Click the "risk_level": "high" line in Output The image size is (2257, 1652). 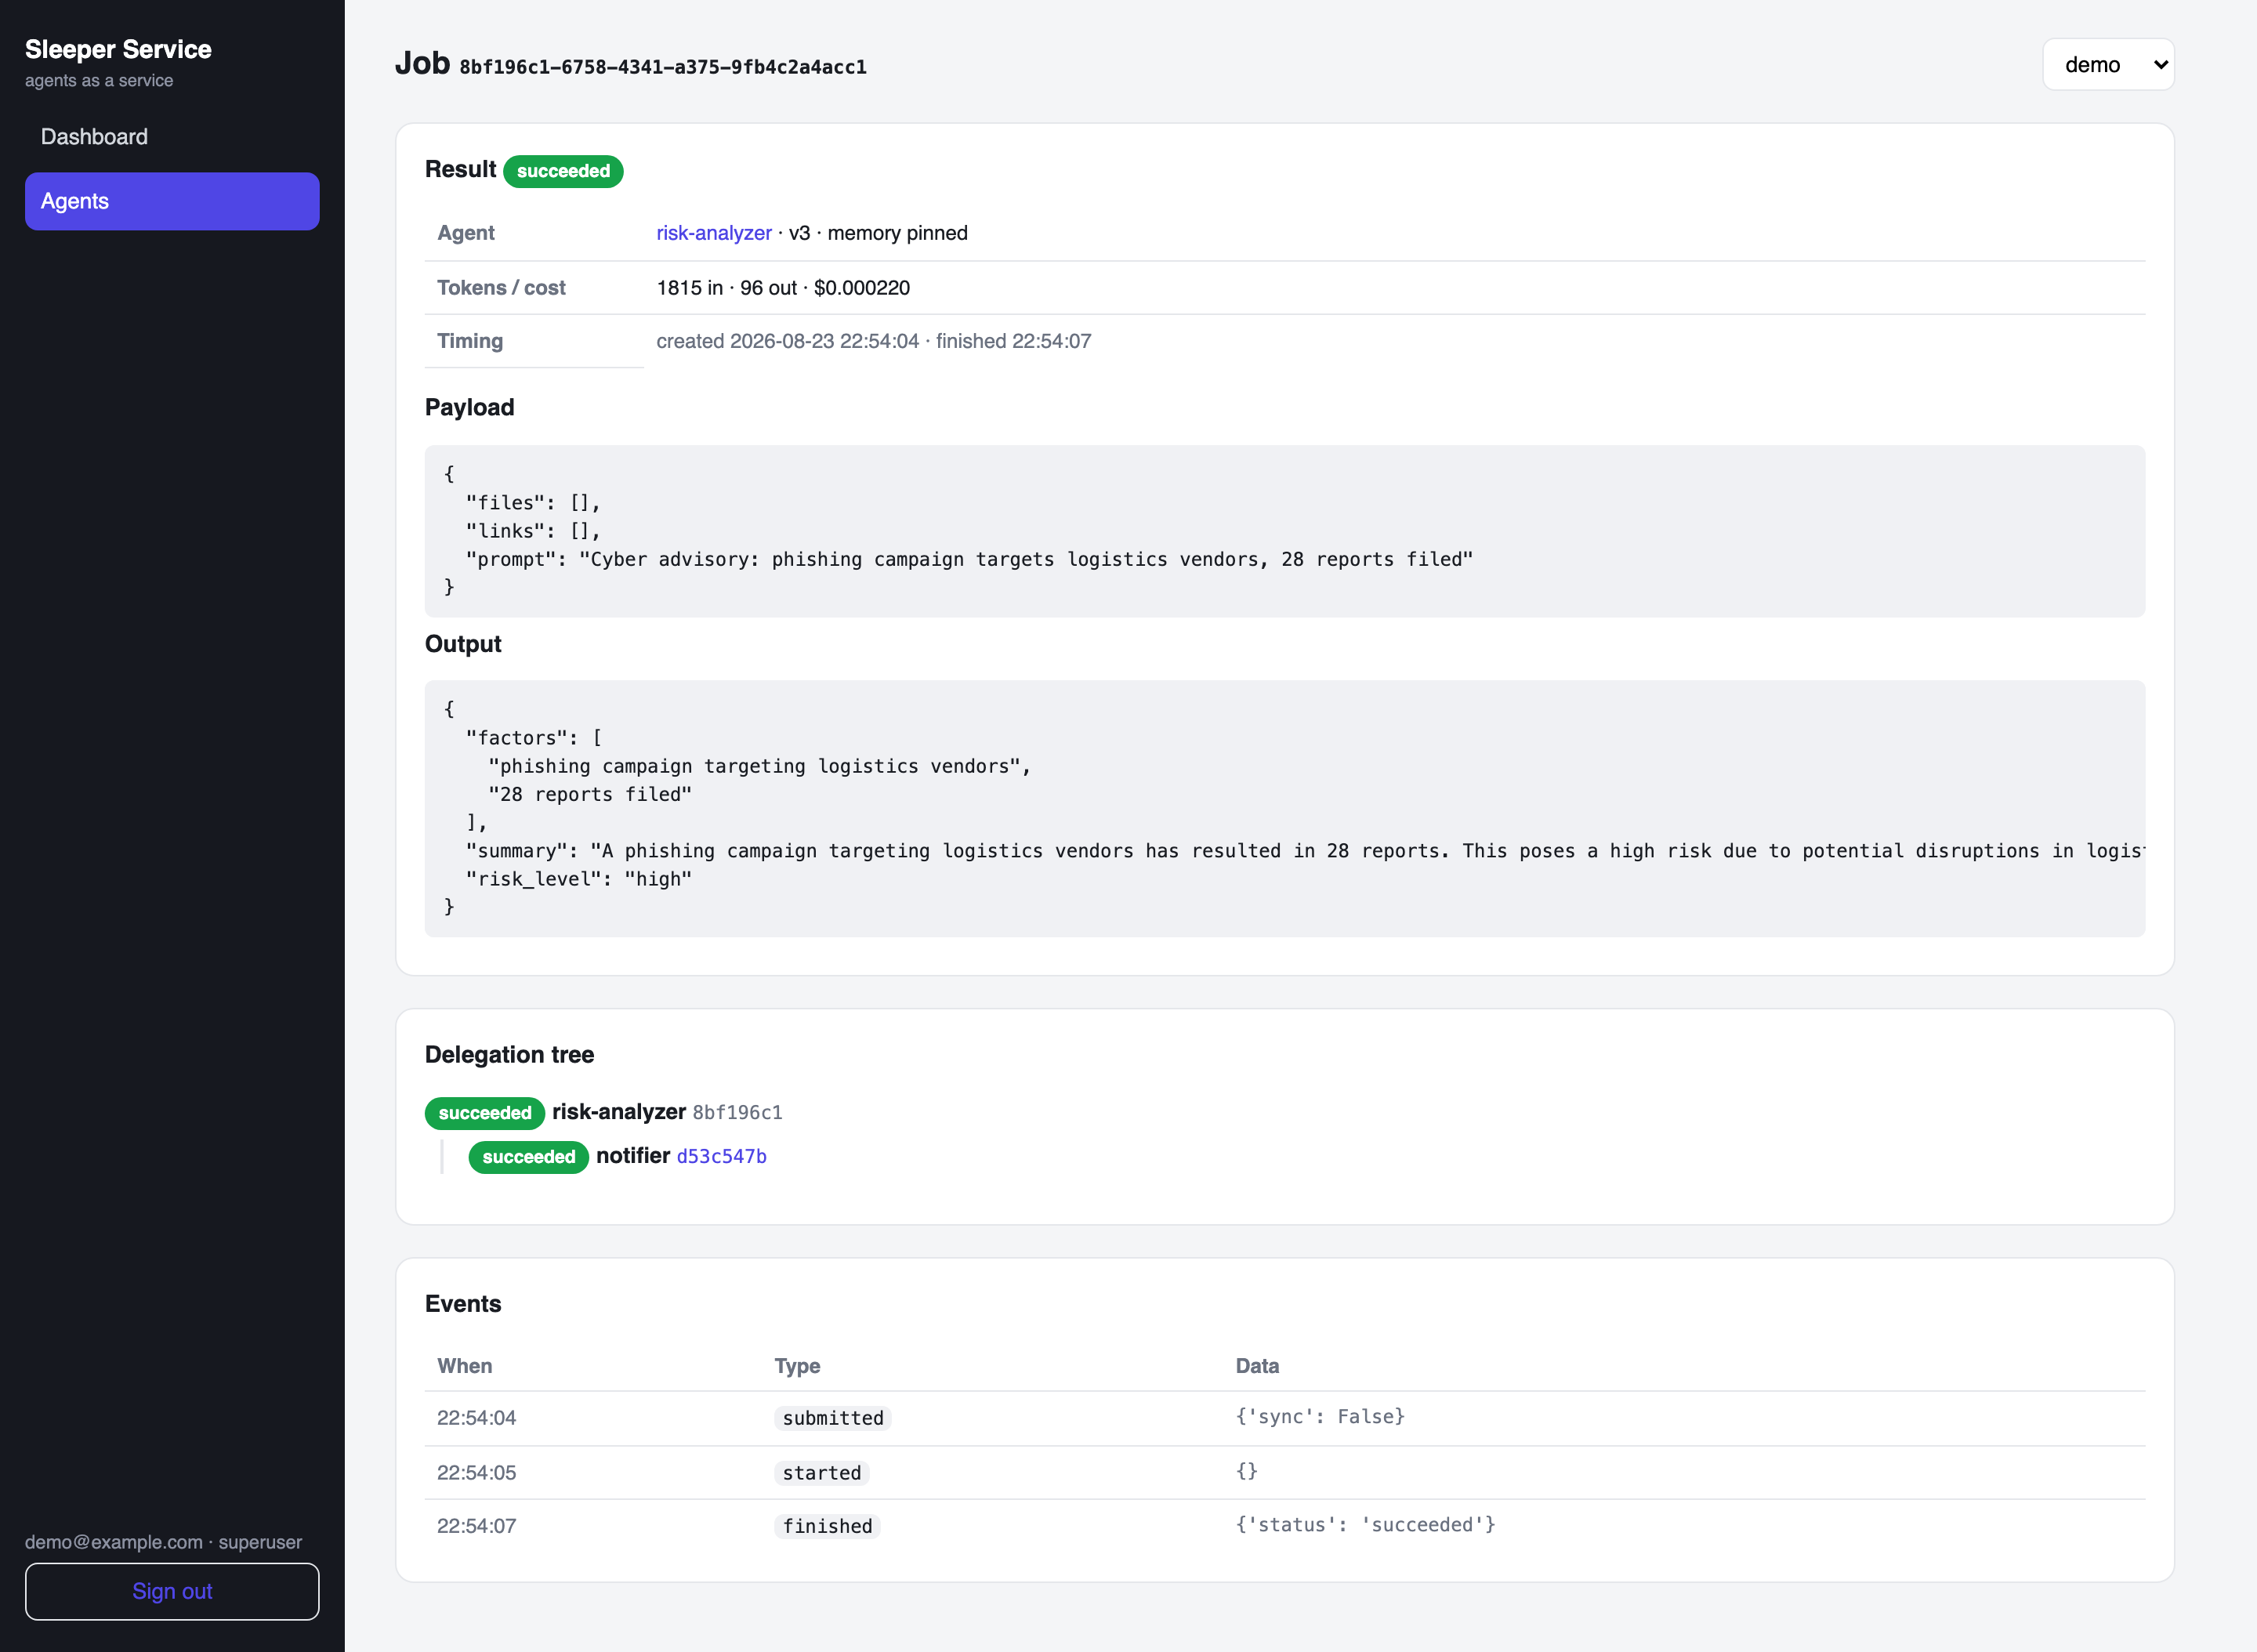point(579,879)
